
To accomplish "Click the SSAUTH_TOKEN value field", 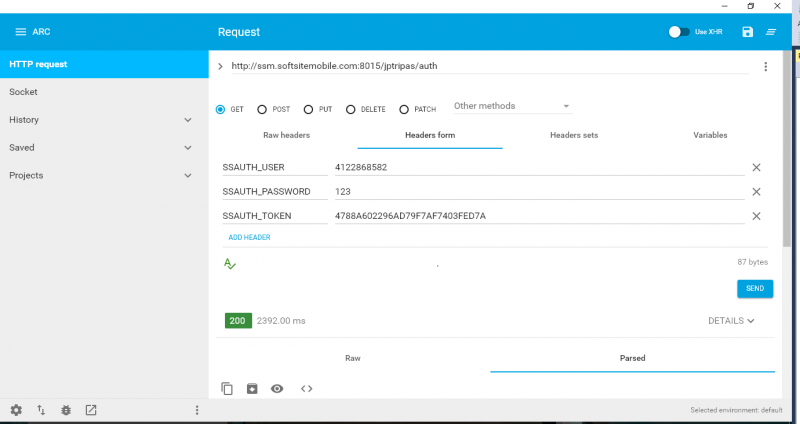I will tap(539, 216).
